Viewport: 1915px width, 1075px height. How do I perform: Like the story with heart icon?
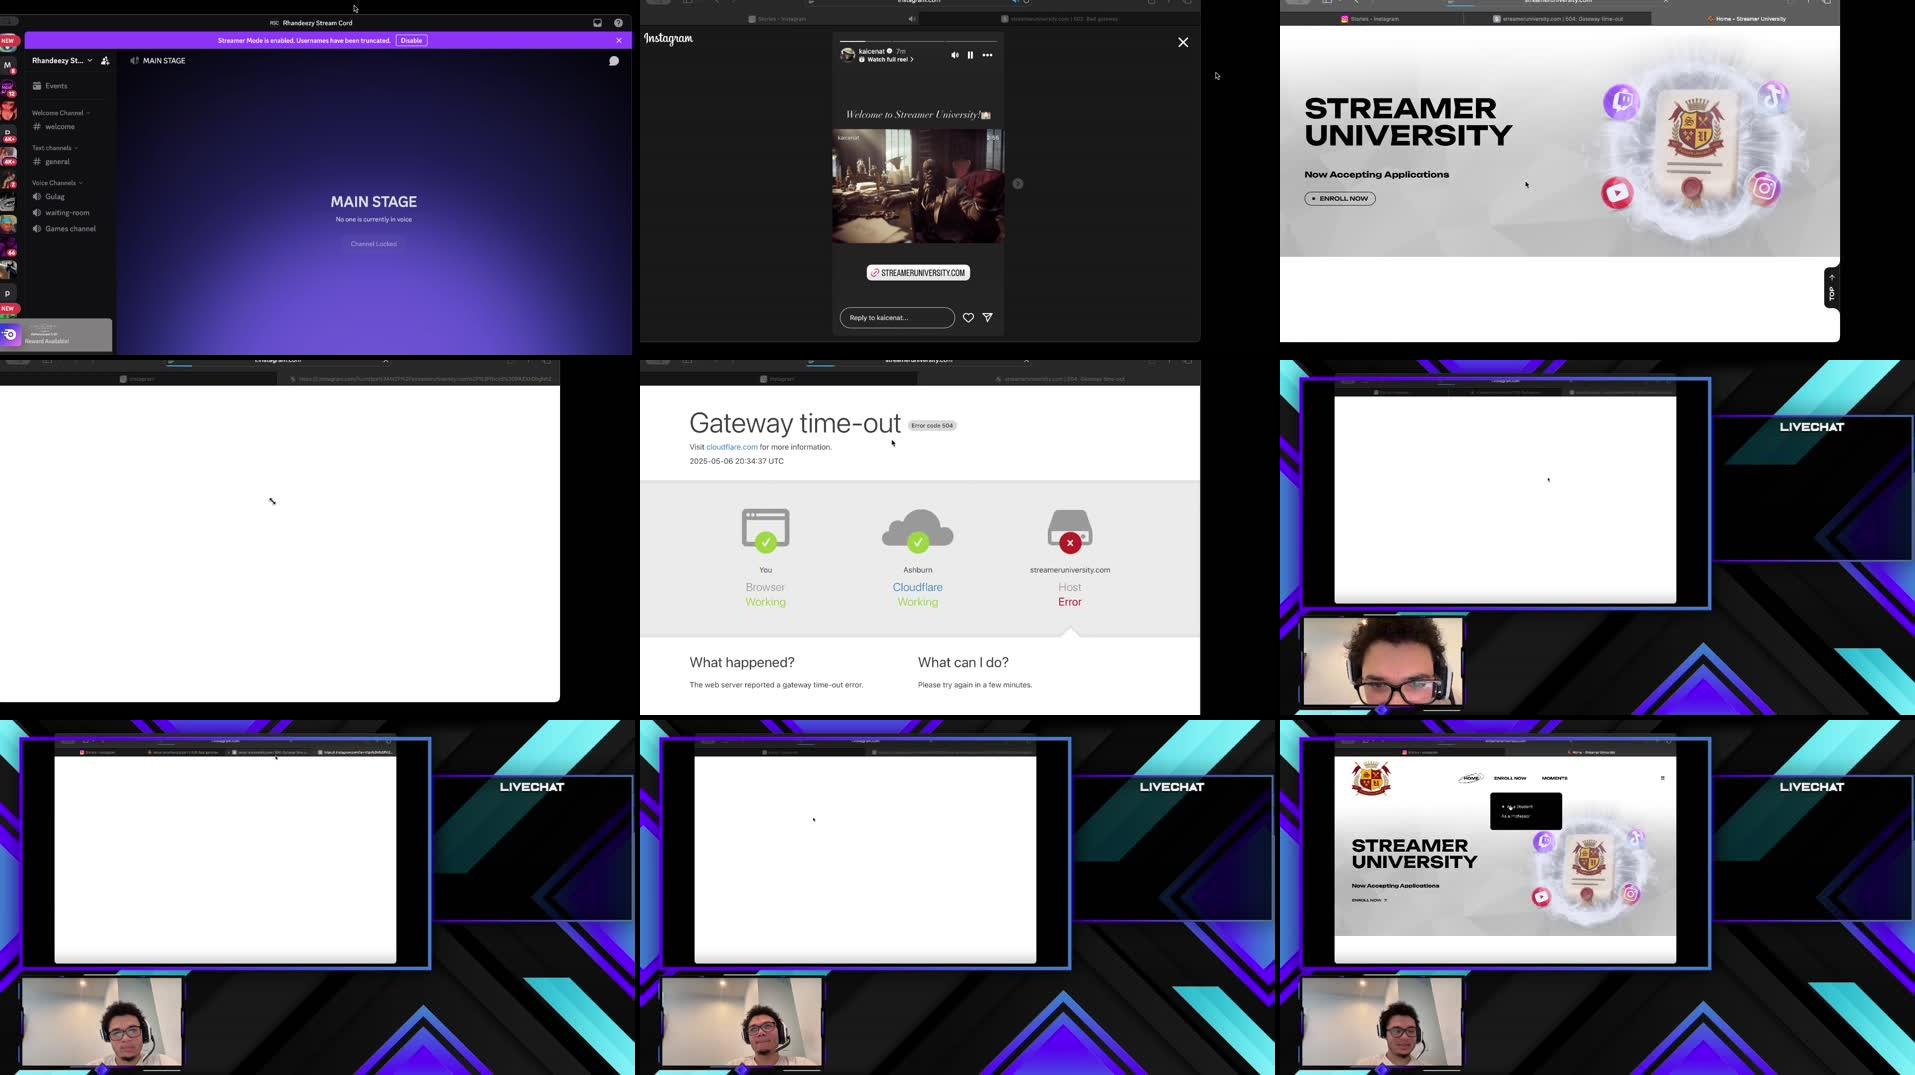pos(968,318)
